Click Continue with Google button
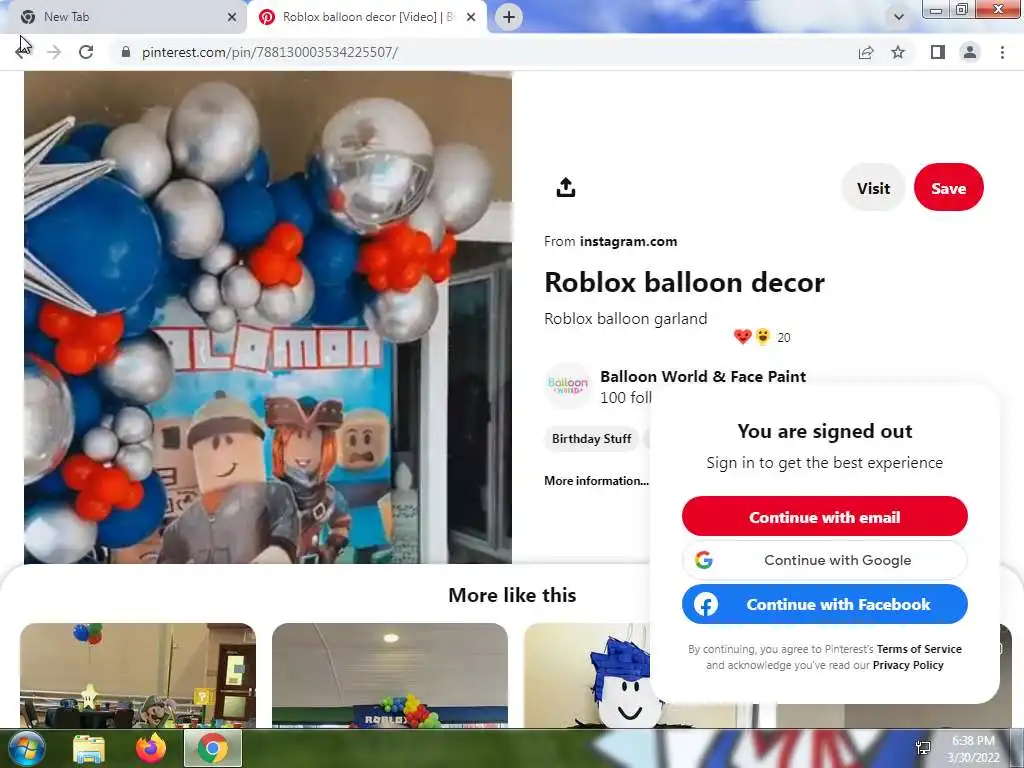Image resolution: width=1024 pixels, height=768 pixels. (825, 560)
